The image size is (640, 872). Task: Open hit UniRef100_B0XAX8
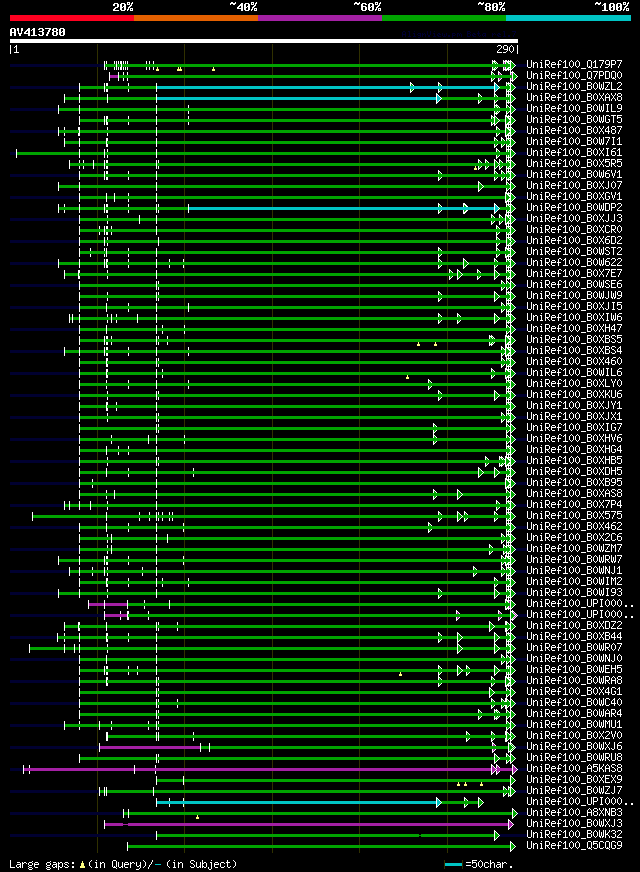point(574,97)
